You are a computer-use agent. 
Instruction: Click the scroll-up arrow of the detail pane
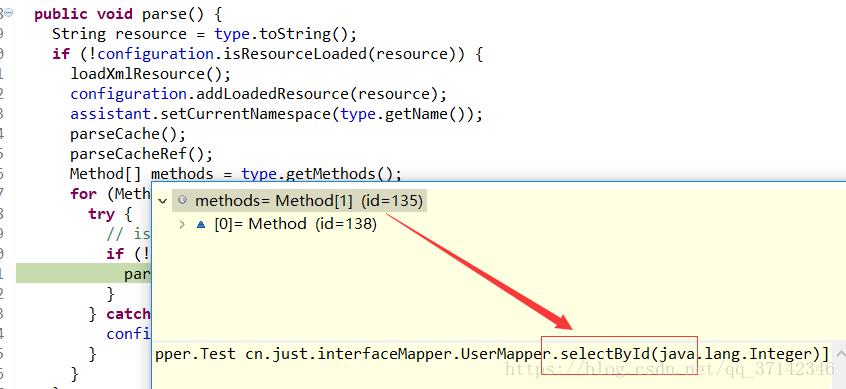click(x=841, y=353)
